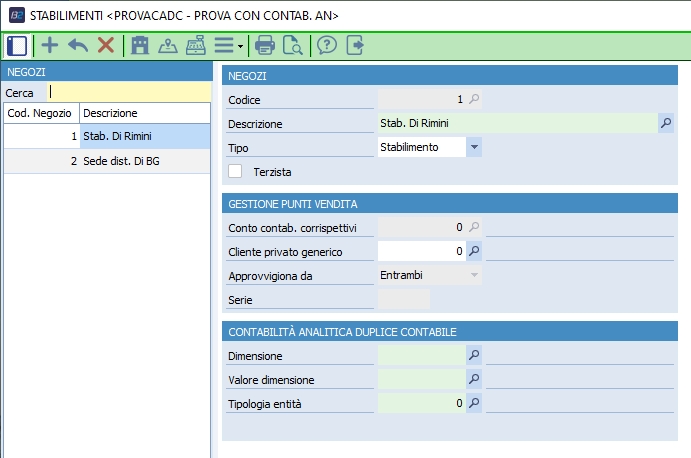Click the Descrizione lookup magnifier button
The height and width of the screenshot is (458, 691).
point(666,123)
